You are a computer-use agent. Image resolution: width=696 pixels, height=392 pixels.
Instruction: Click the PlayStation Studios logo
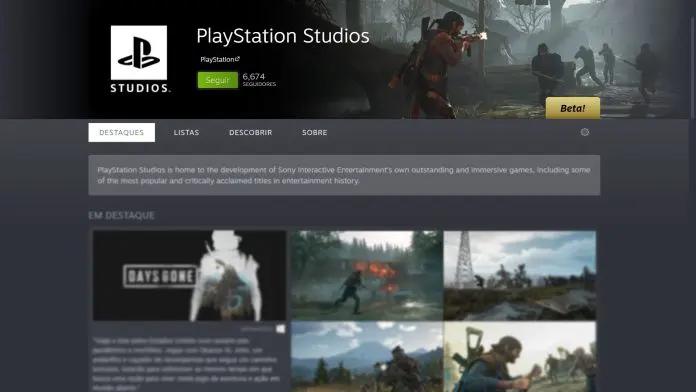point(139,59)
